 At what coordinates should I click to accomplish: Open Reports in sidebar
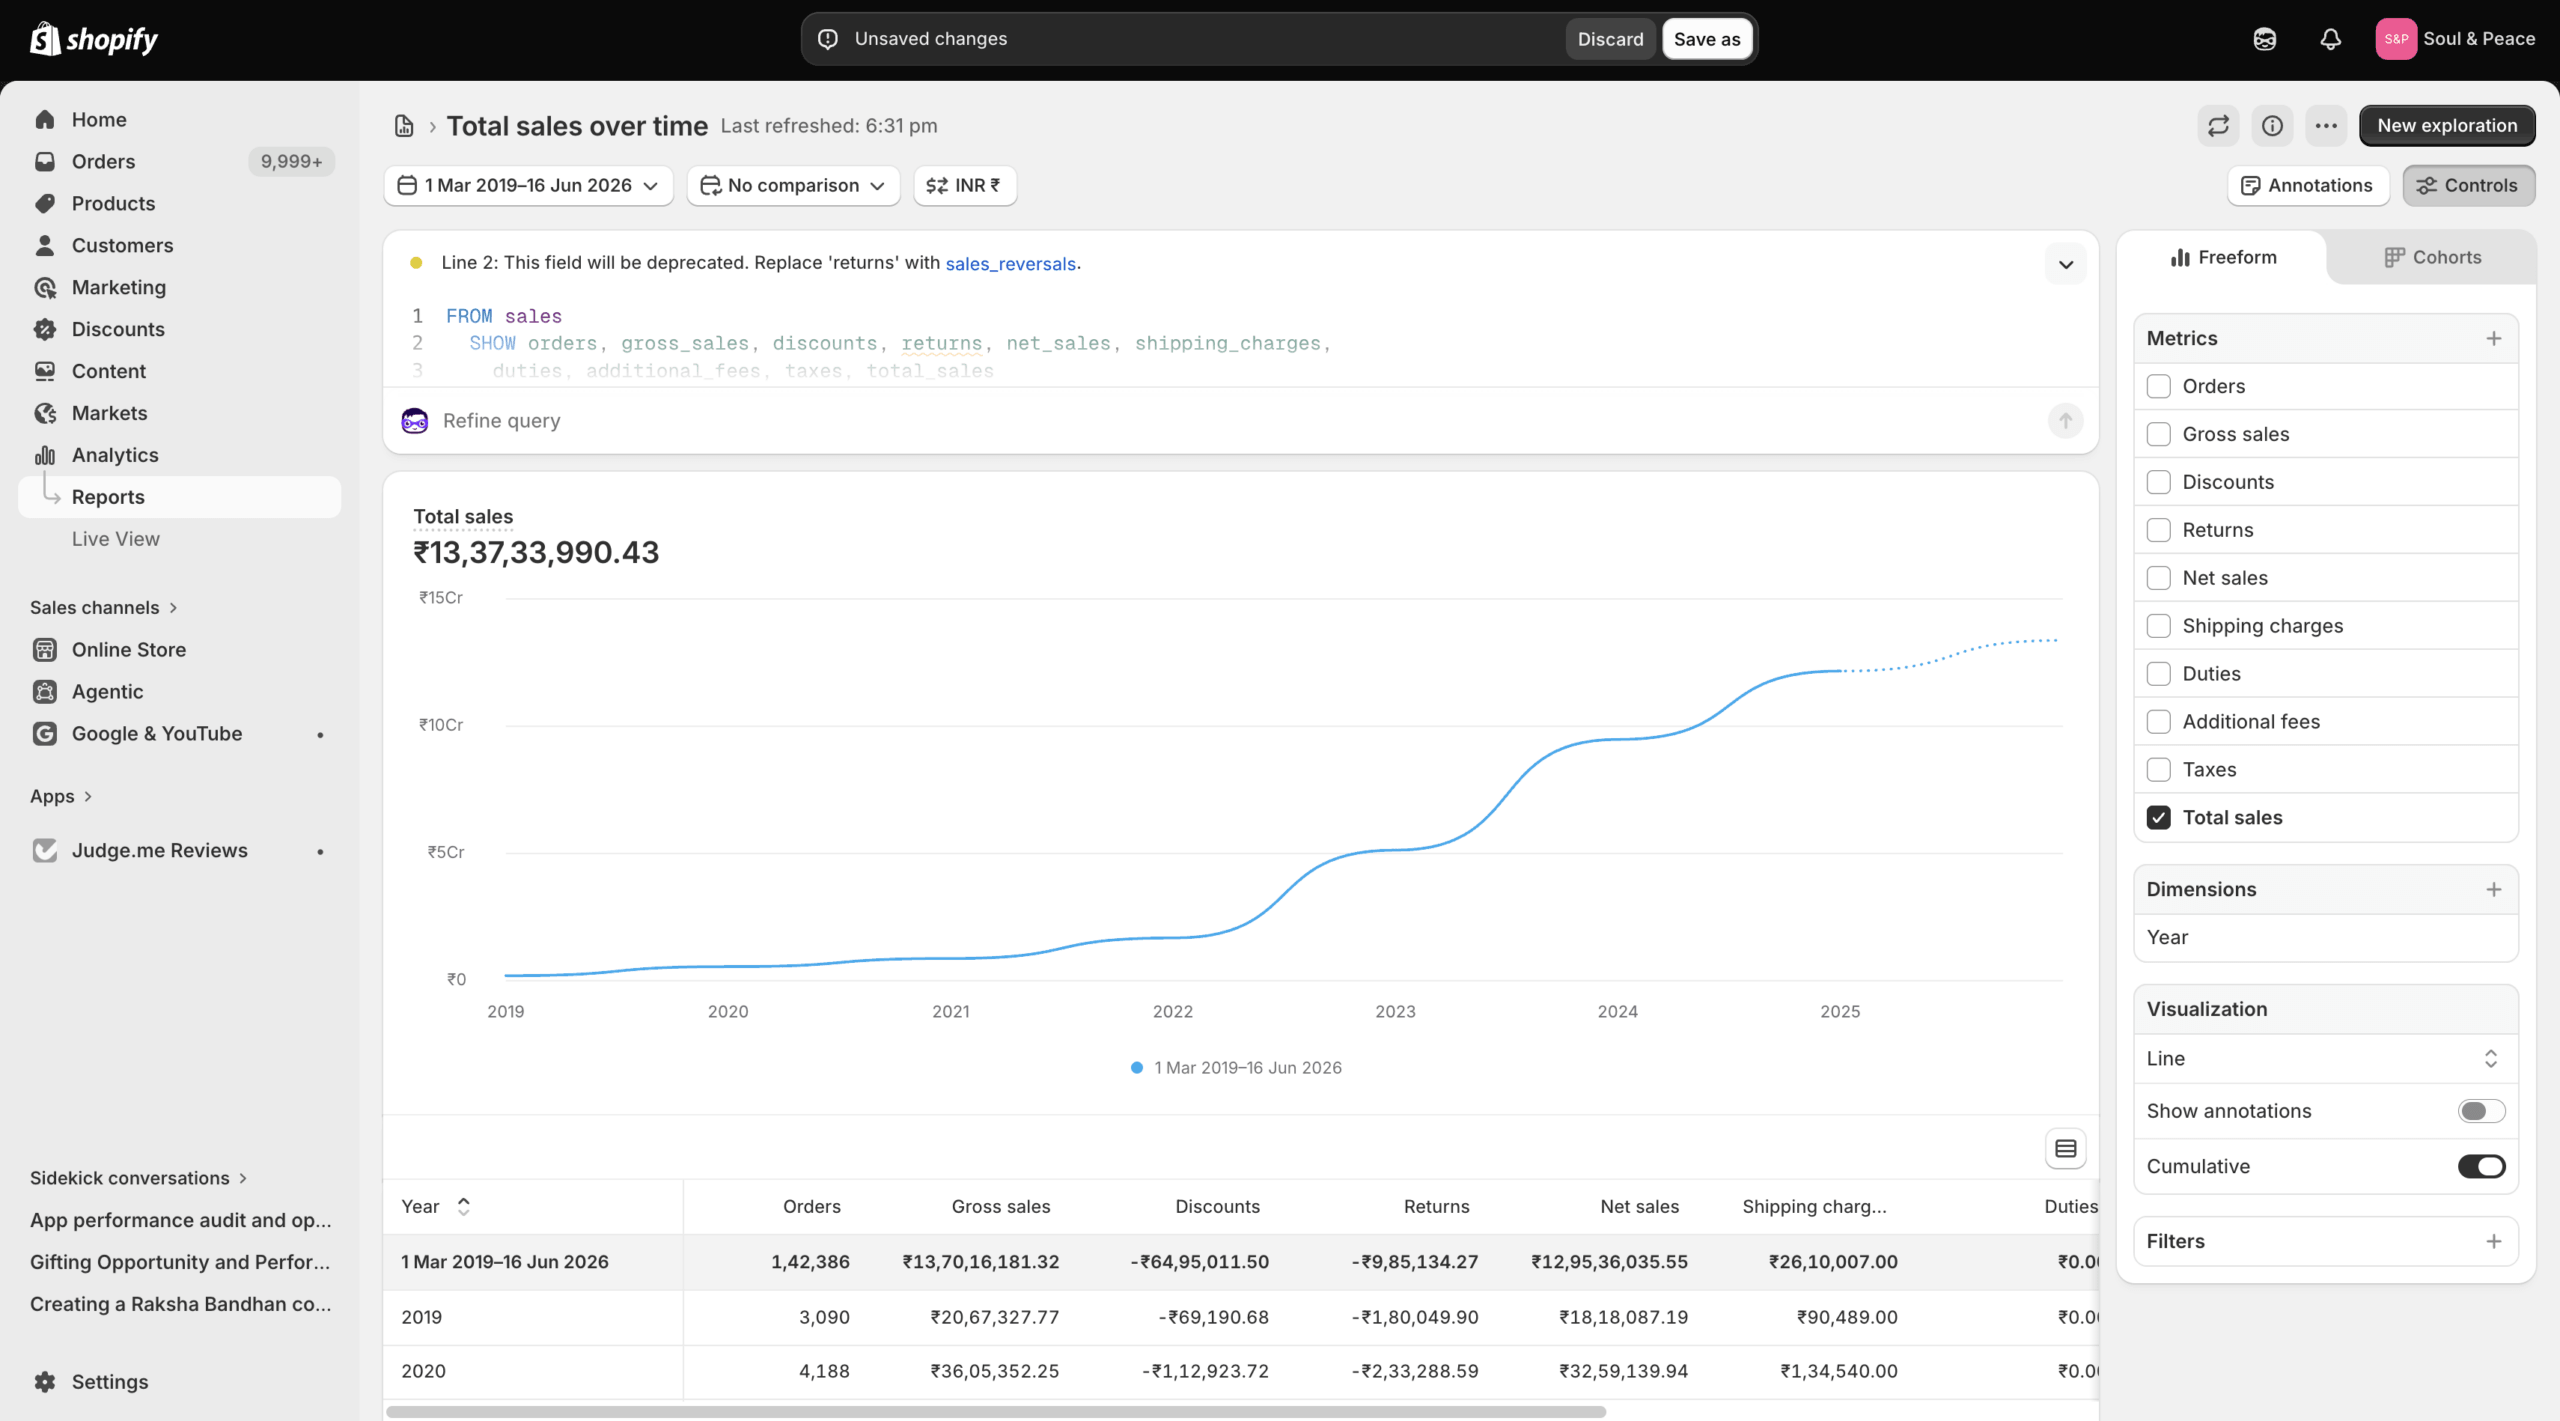[180, 498]
